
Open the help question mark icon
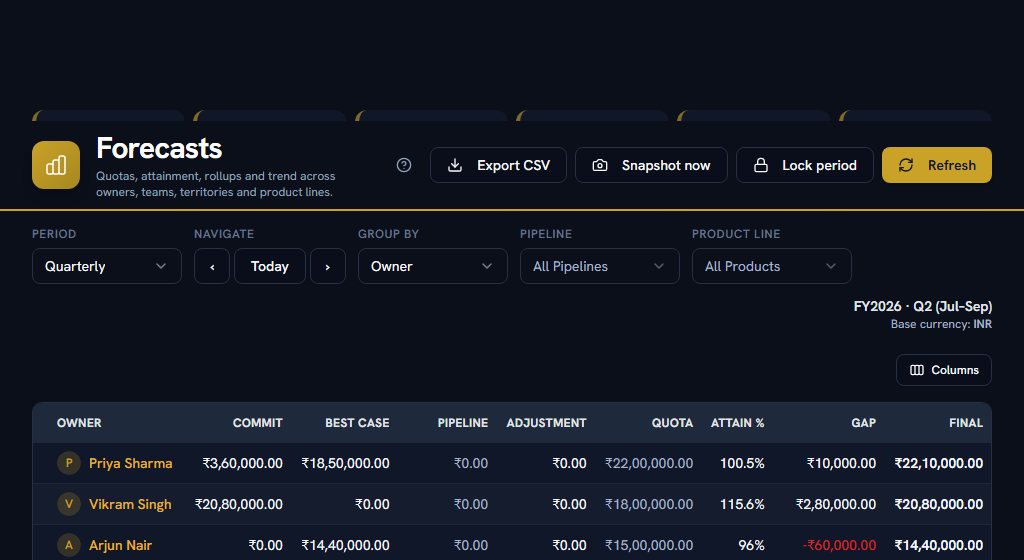(404, 165)
